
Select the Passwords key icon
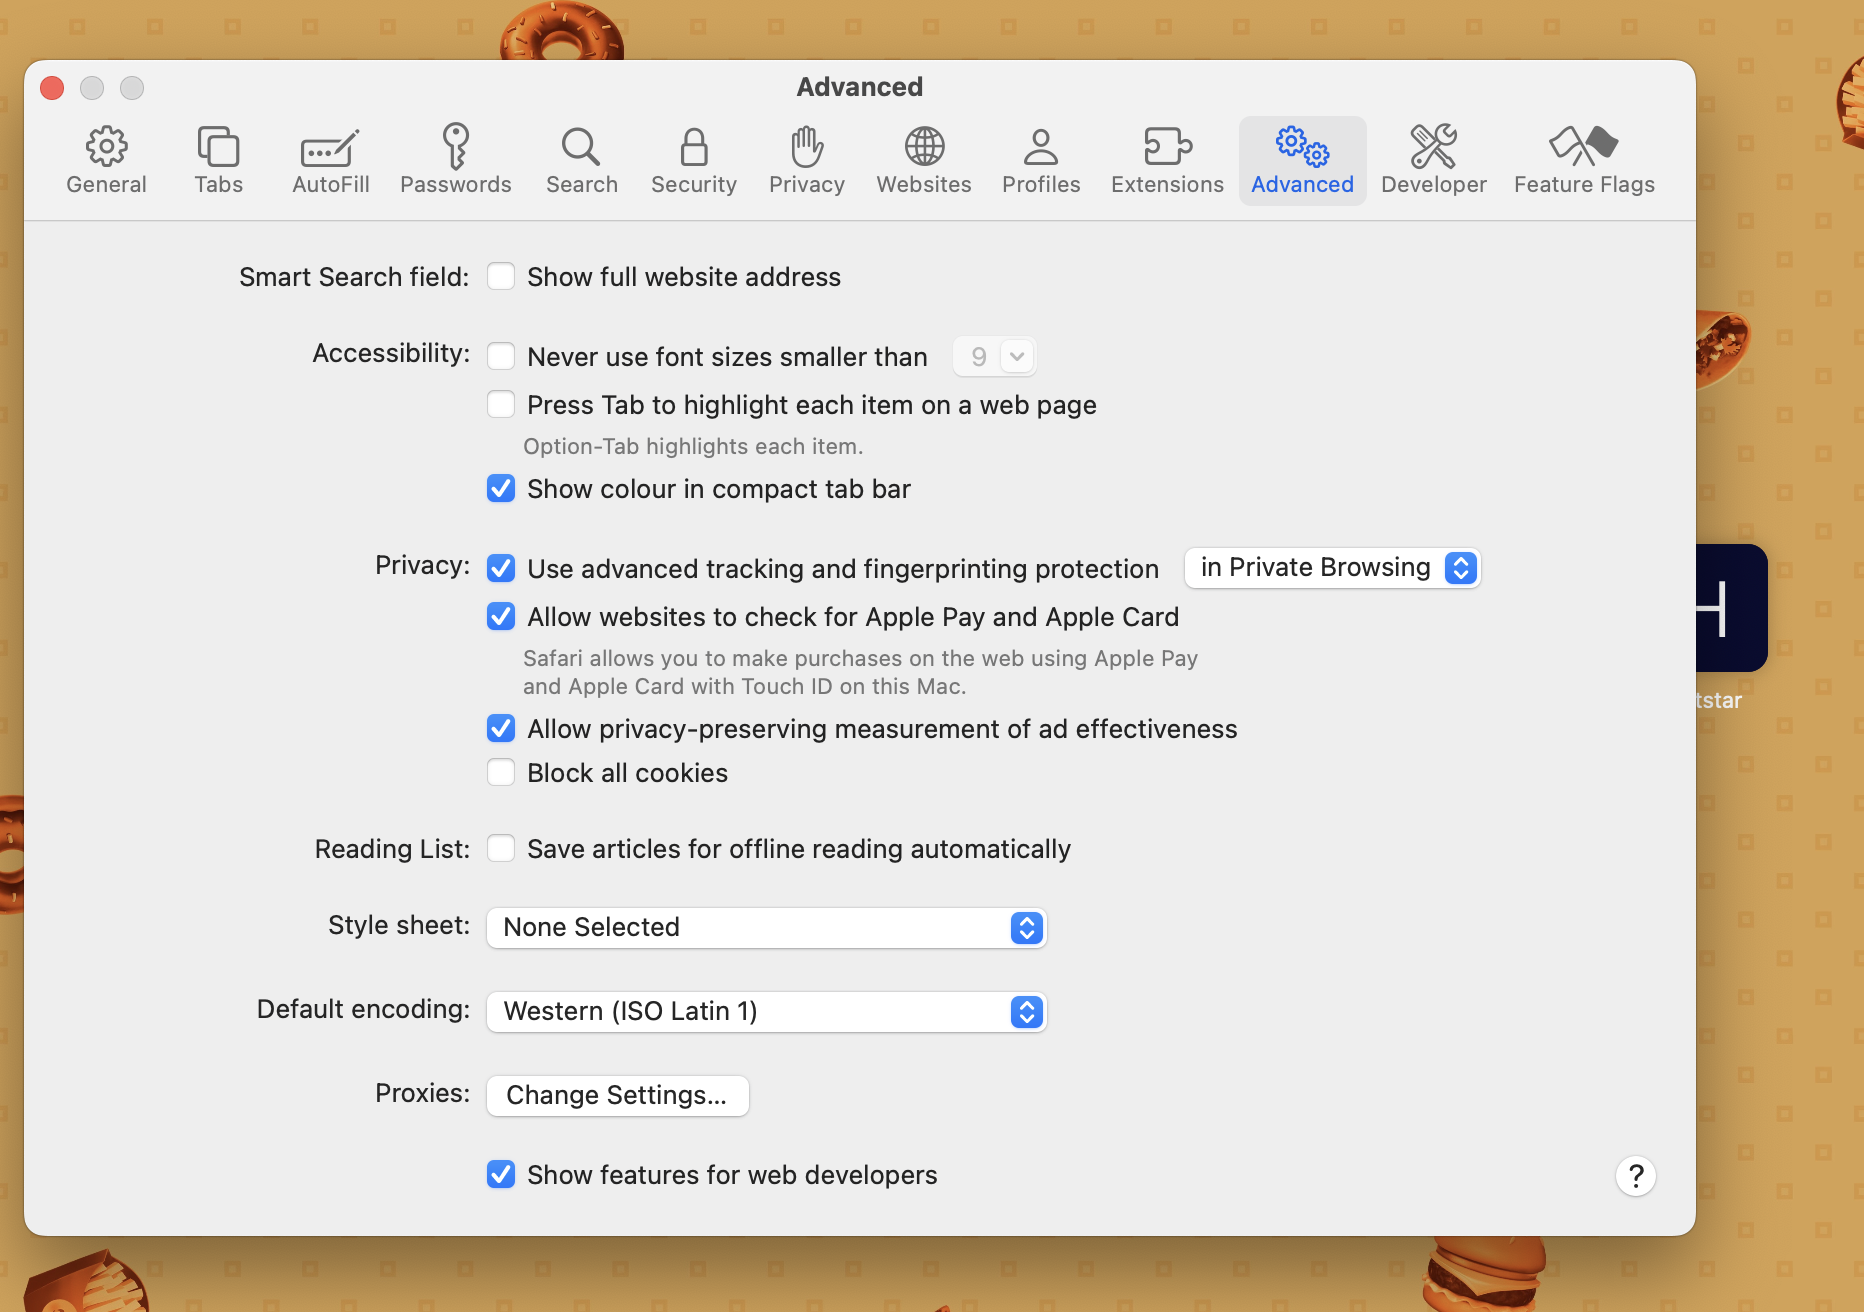(x=456, y=160)
